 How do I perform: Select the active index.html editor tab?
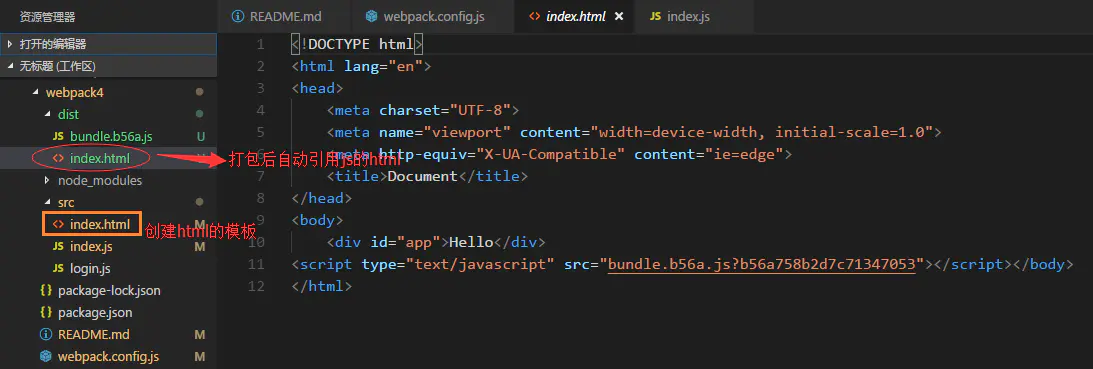click(x=574, y=16)
